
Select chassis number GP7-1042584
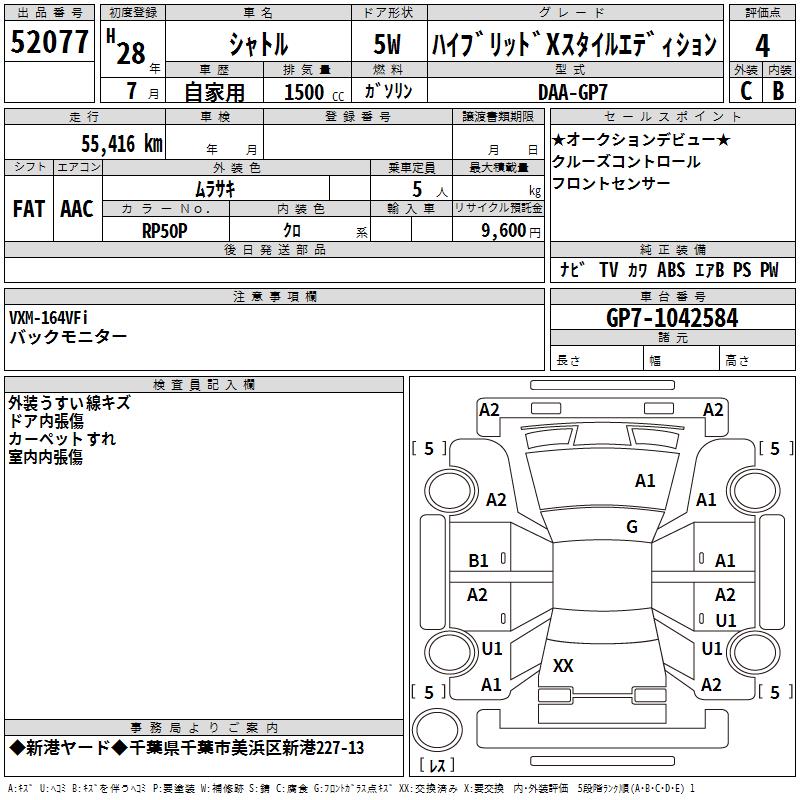click(672, 318)
